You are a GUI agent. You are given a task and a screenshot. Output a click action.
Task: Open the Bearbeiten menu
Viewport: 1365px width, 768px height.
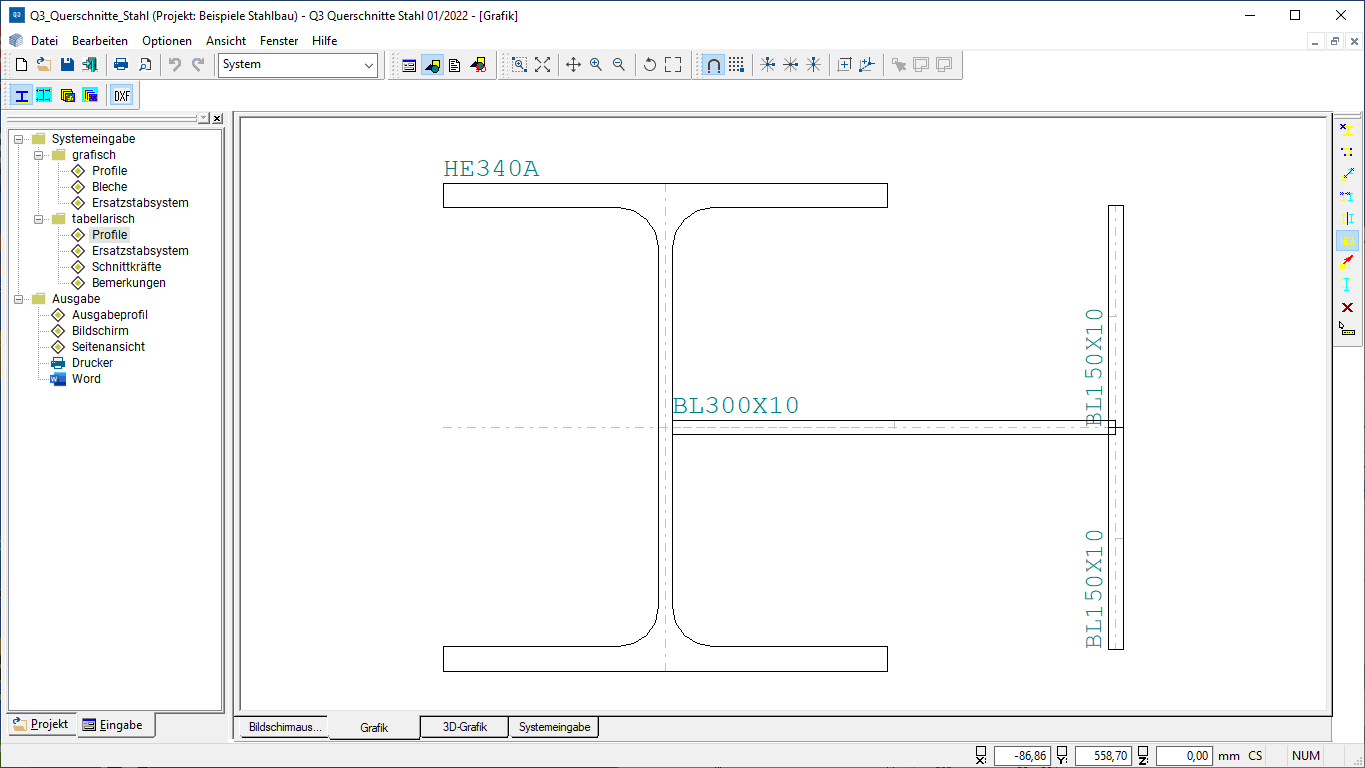pos(100,41)
